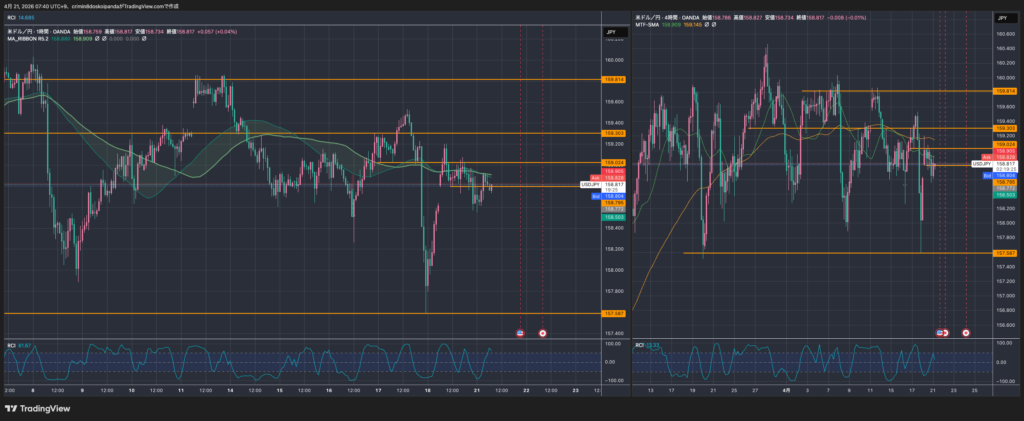Click the Japan flag event icon on 1-hour chart

[542, 332]
